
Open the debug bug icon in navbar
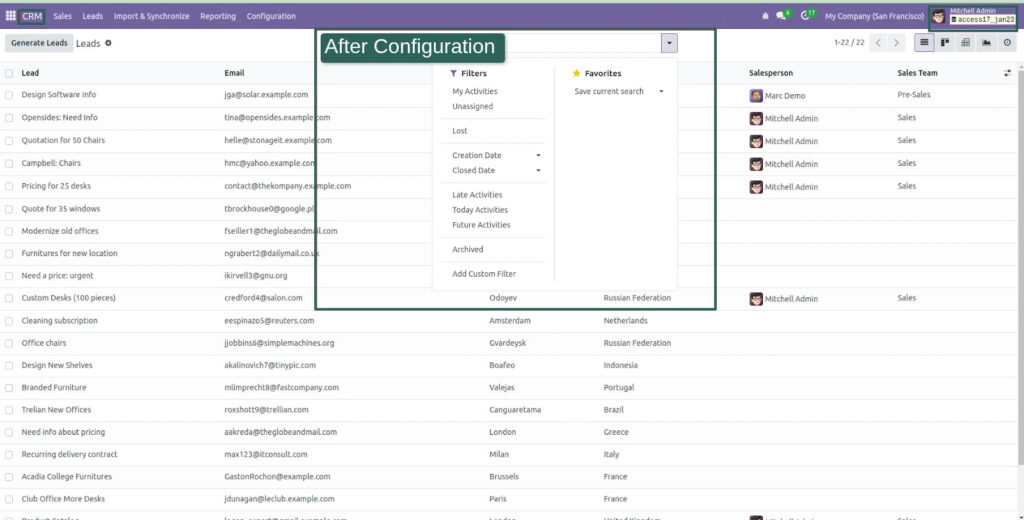point(765,16)
